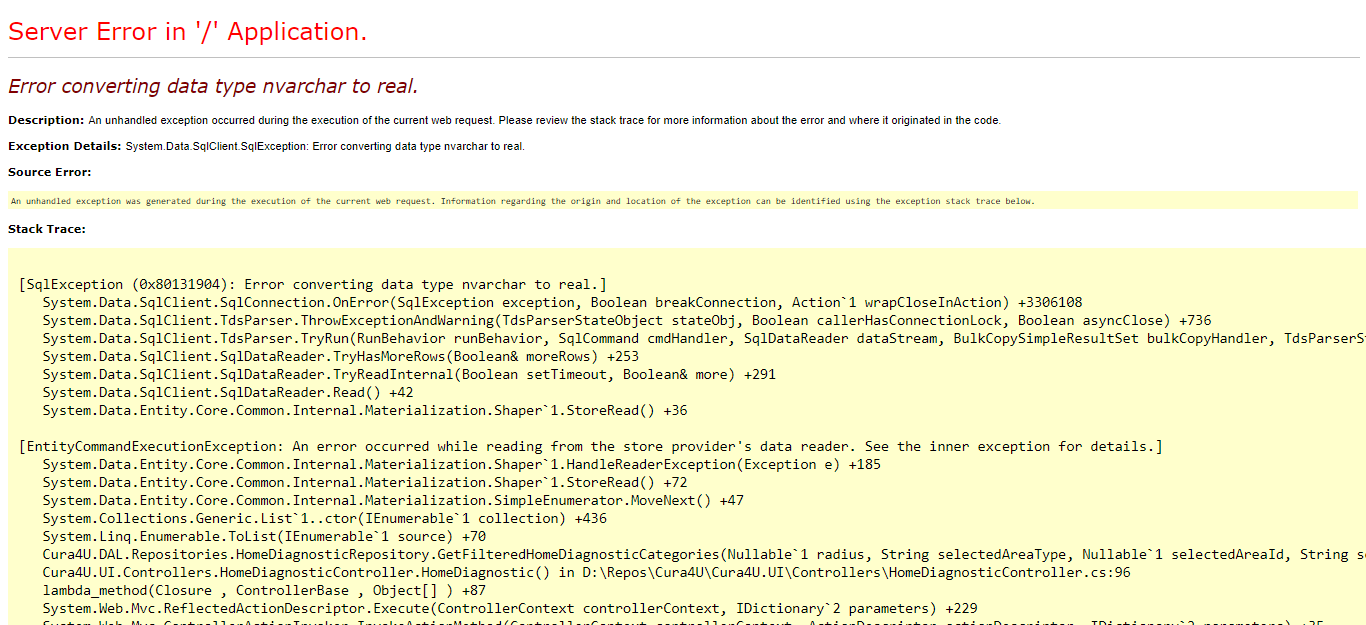Viewport: 1366px width, 625px height.
Task: Click the 'Description:' label
Action: tap(46, 120)
